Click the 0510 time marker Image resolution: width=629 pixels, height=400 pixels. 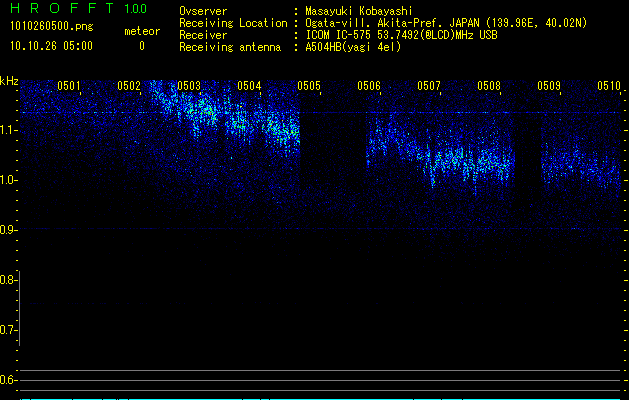(x=609, y=86)
